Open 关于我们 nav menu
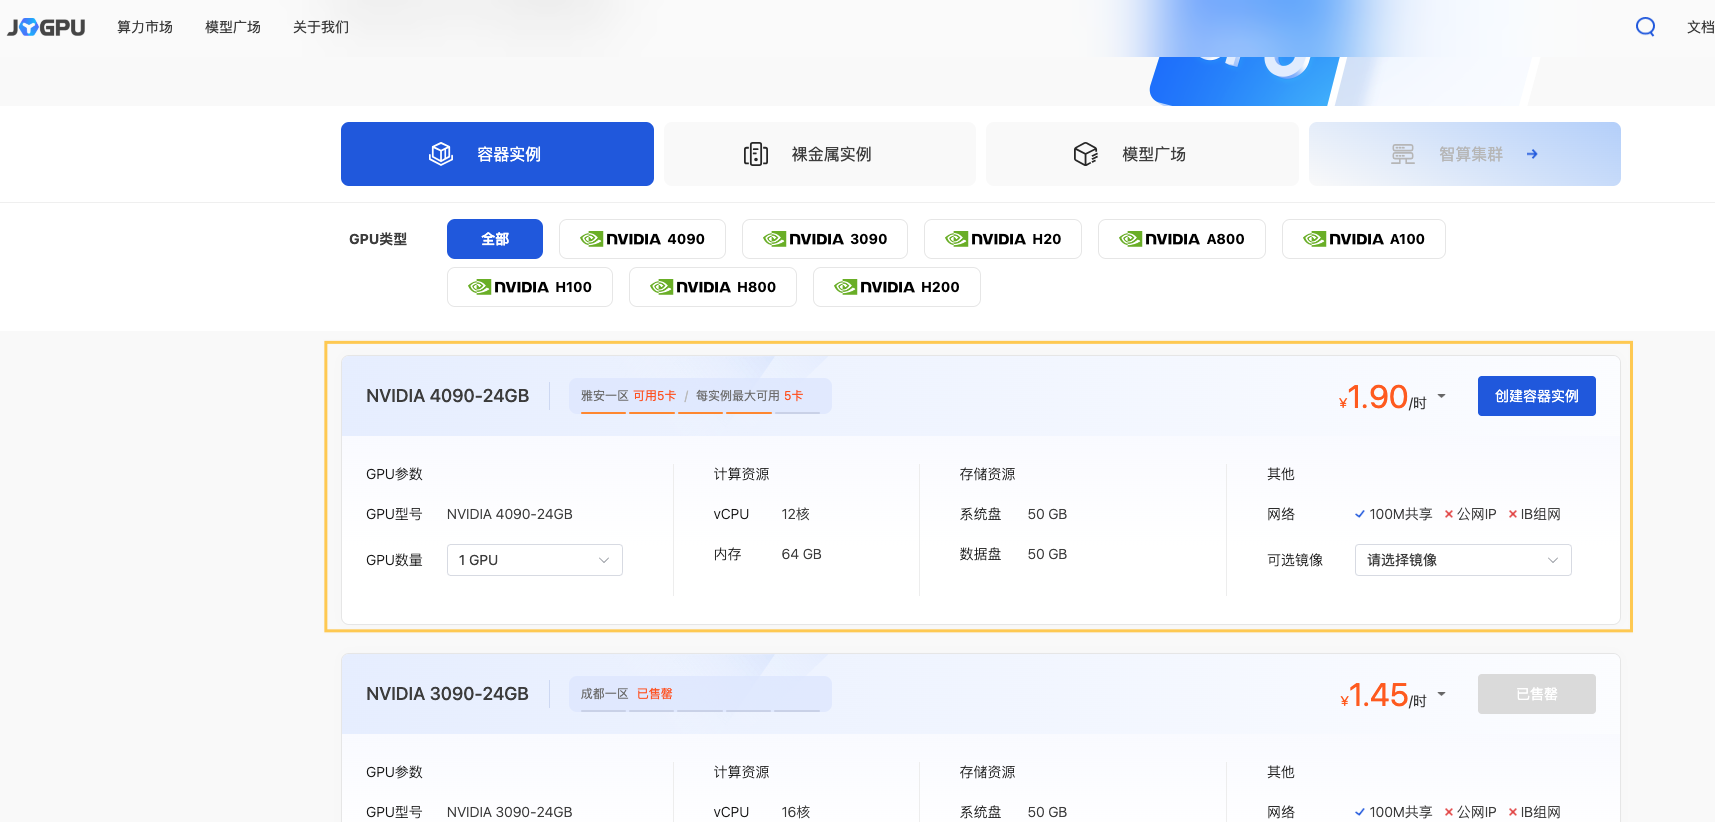1715x822 pixels. pos(321,27)
